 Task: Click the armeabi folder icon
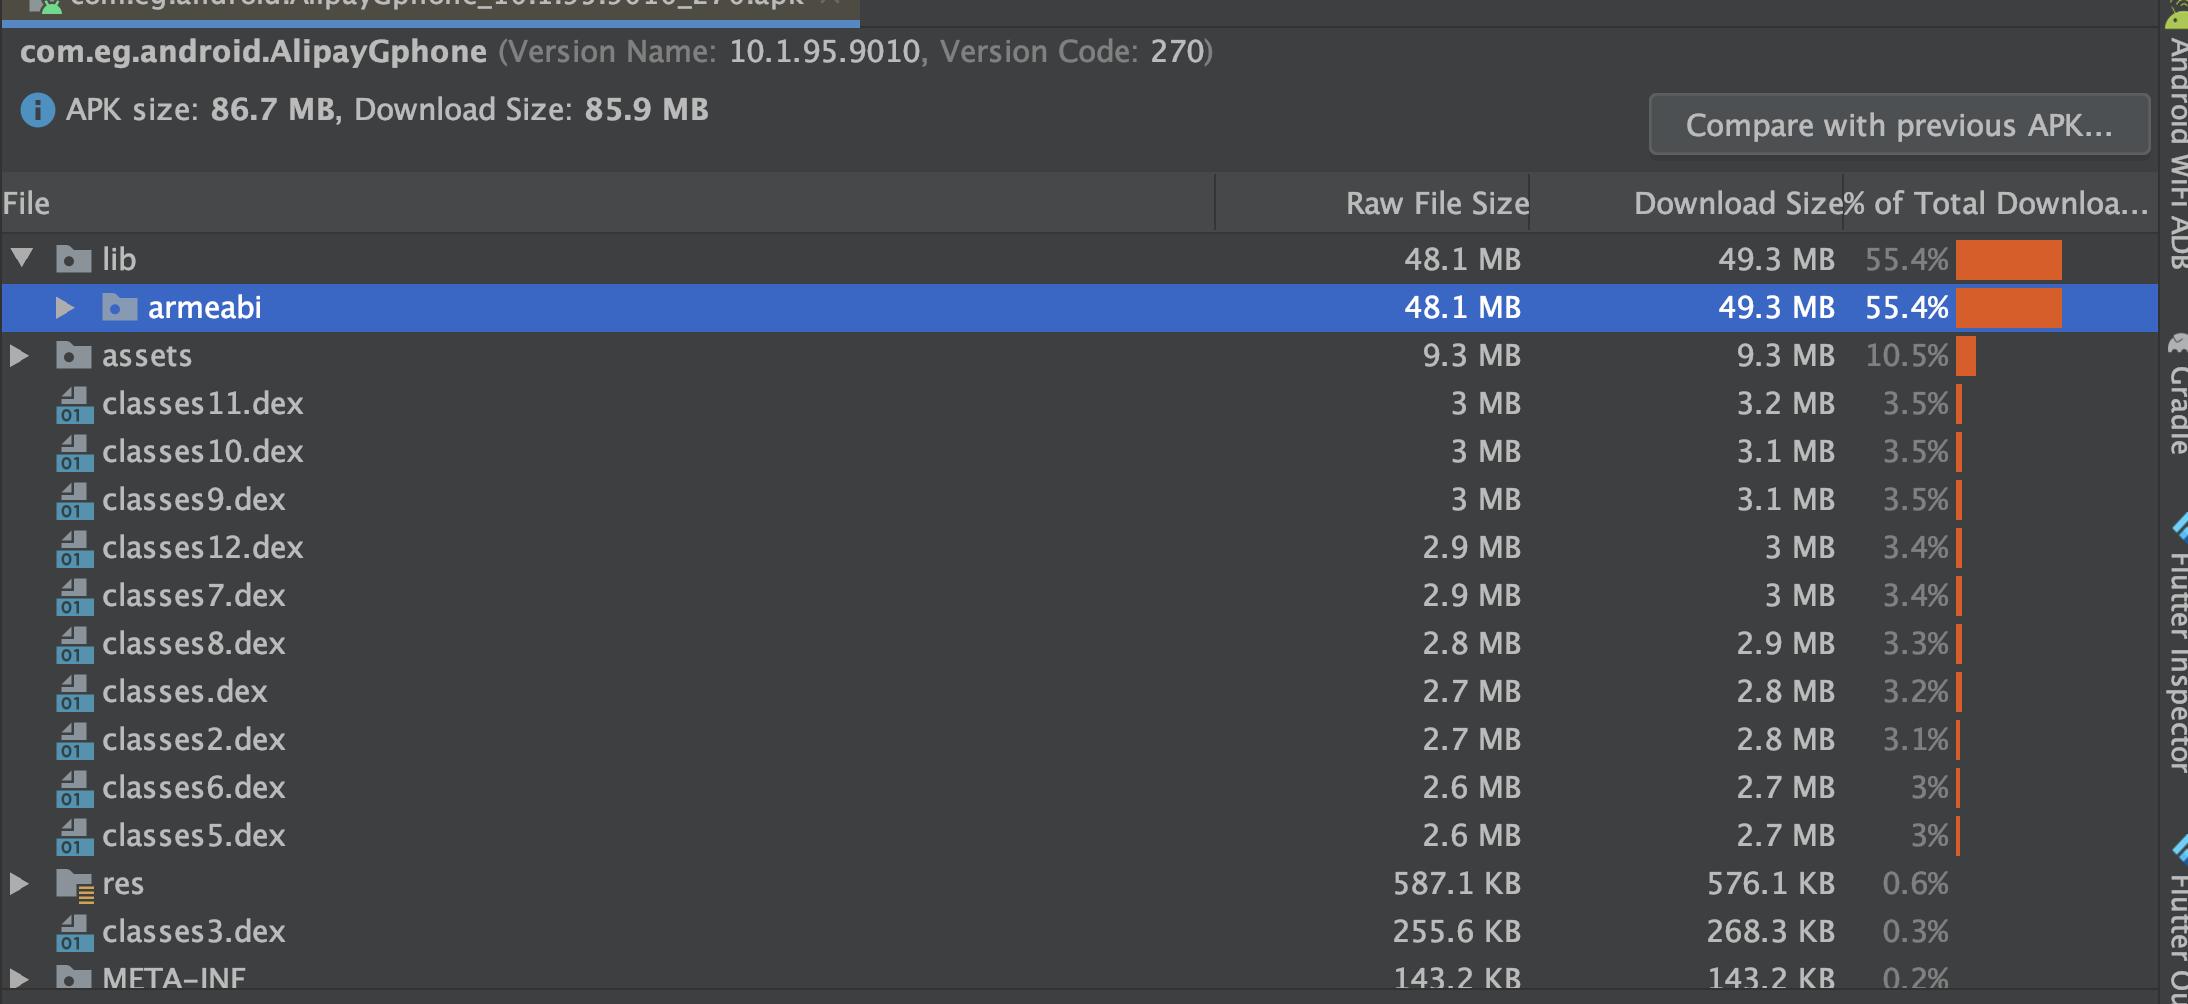(120, 308)
